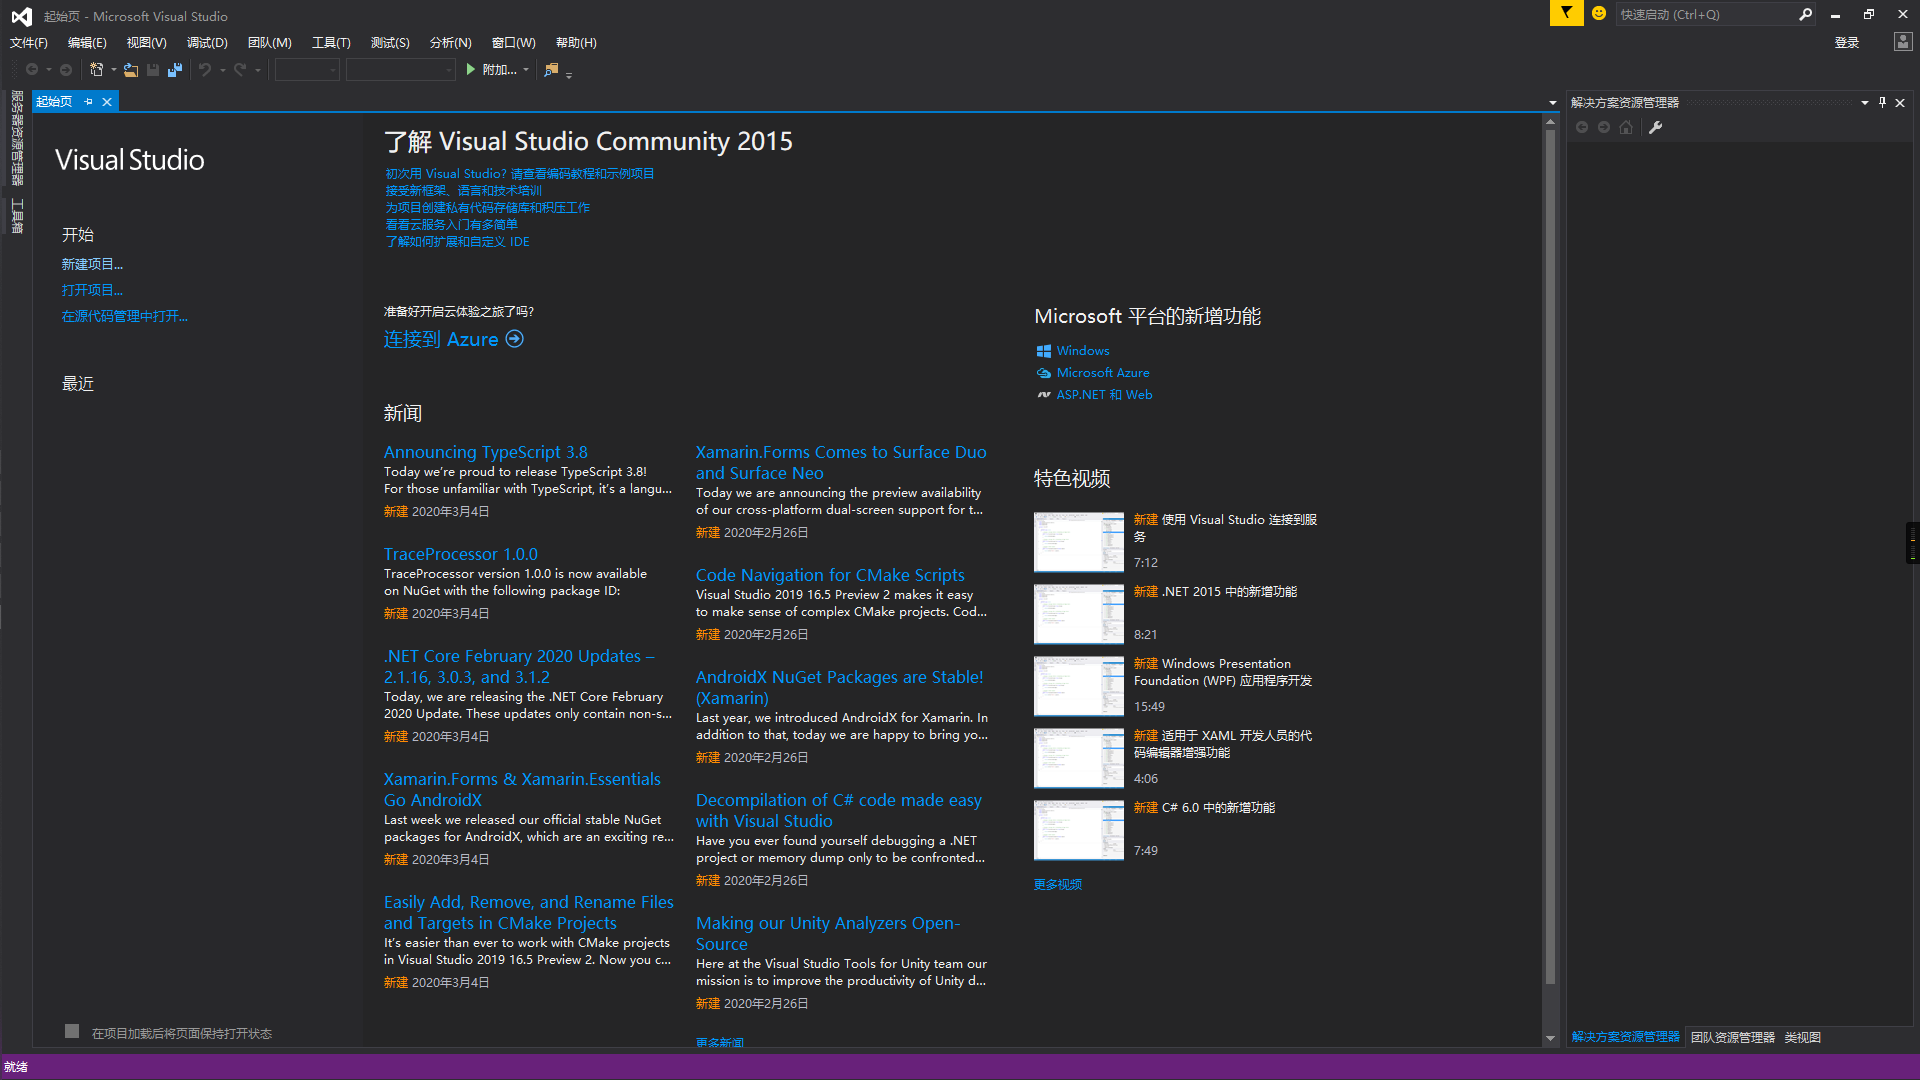This screenshot has width=1920, height=1080.
Task: Open the TraceProcessor 1.0.0 news link
Action: (x=461, y=554)
